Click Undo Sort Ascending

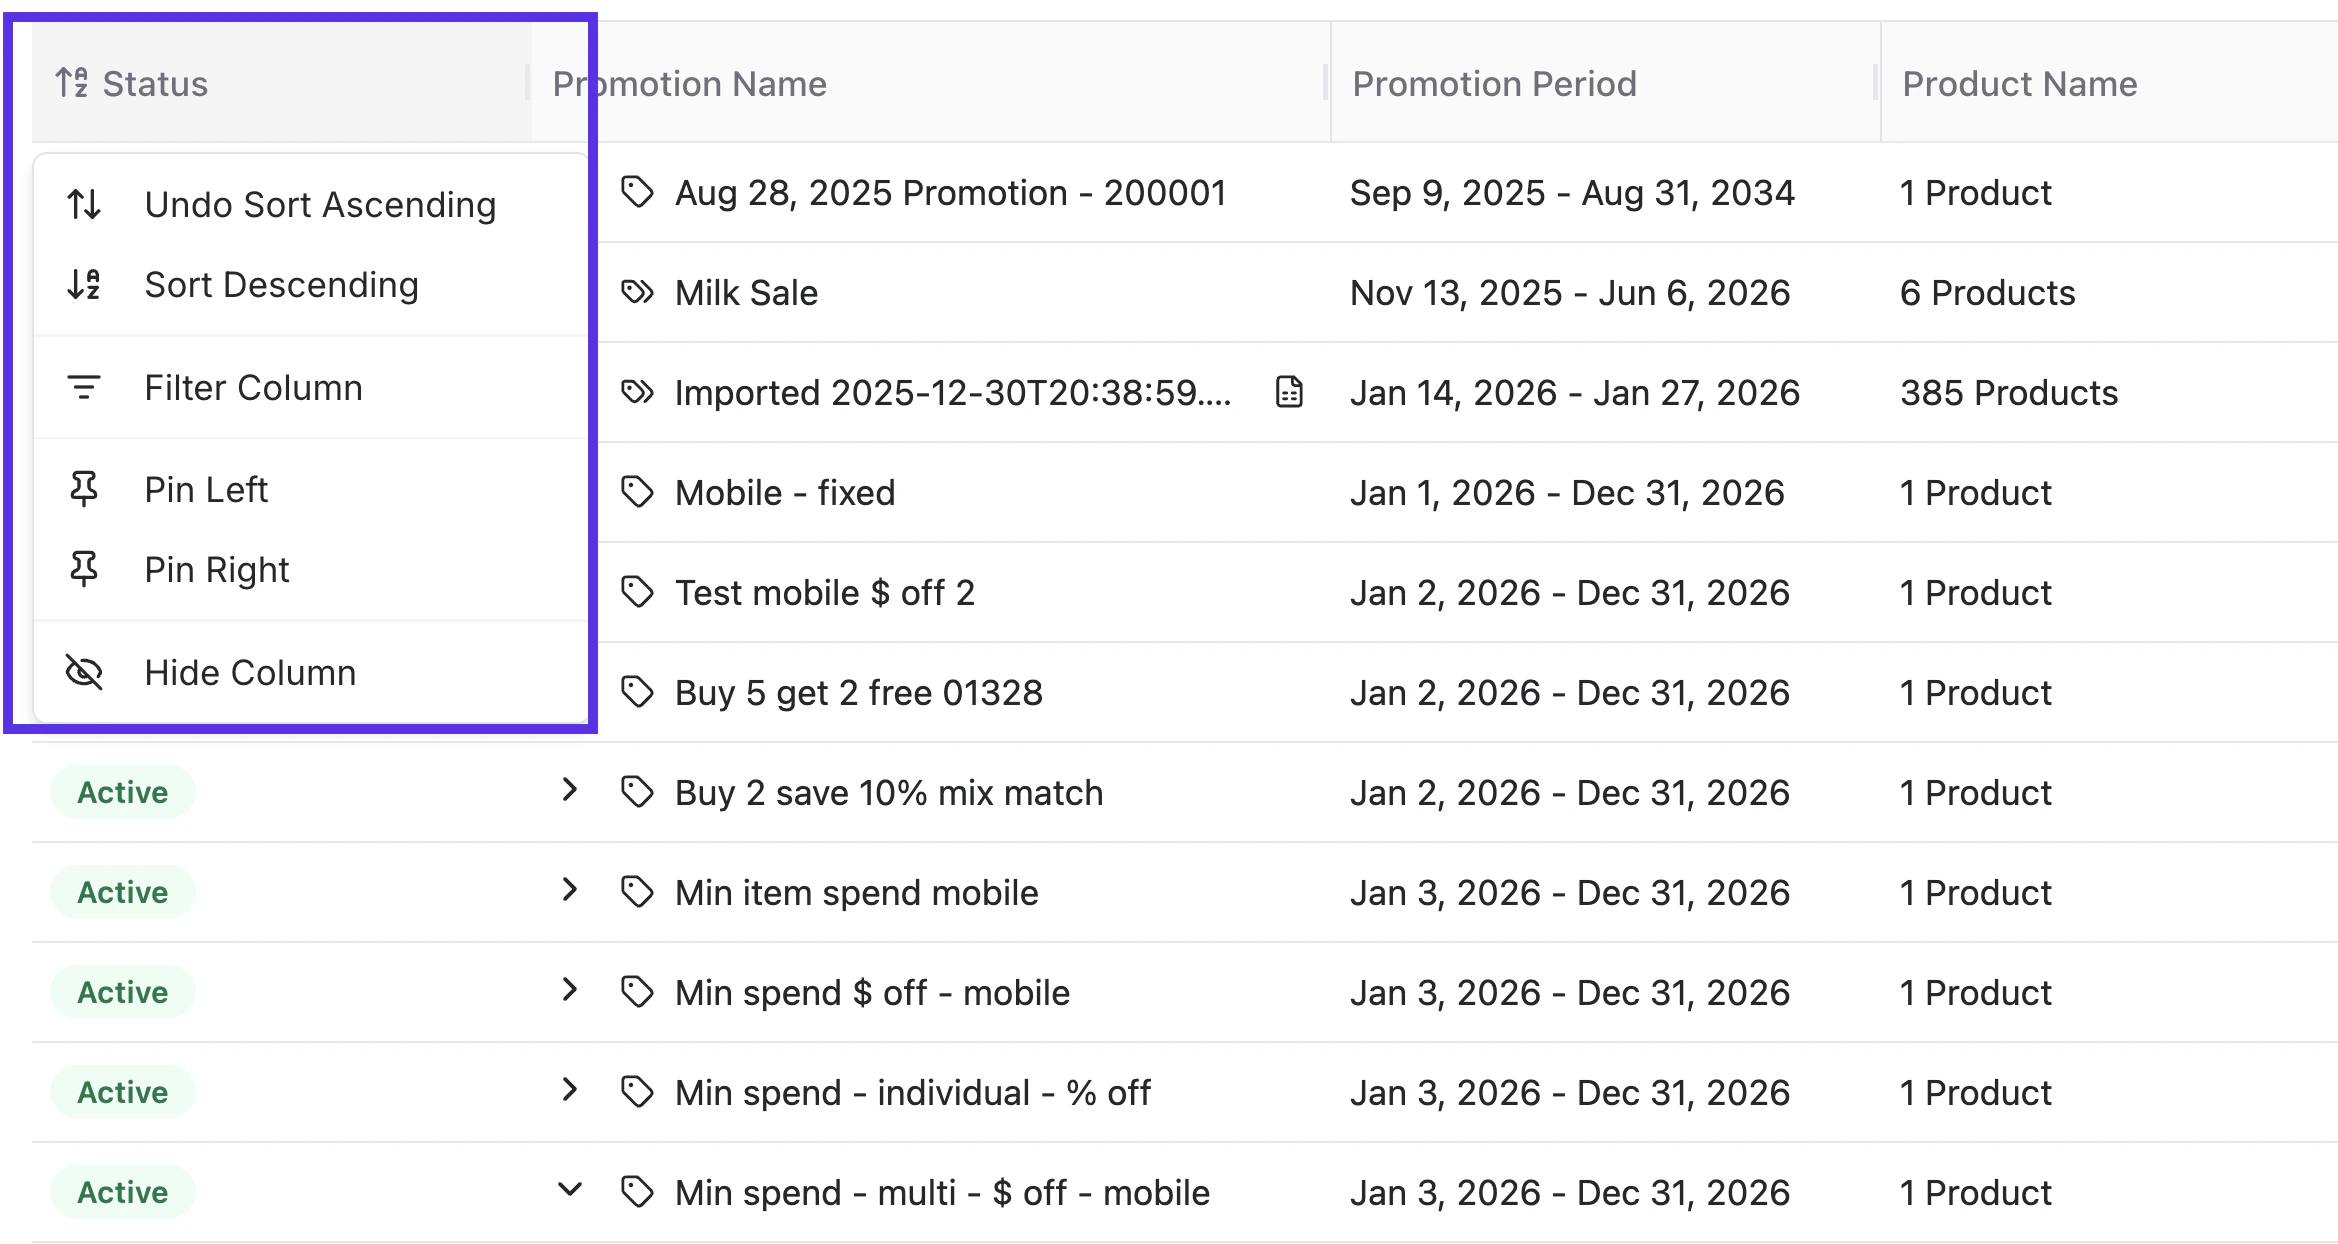tap(321, 204)
